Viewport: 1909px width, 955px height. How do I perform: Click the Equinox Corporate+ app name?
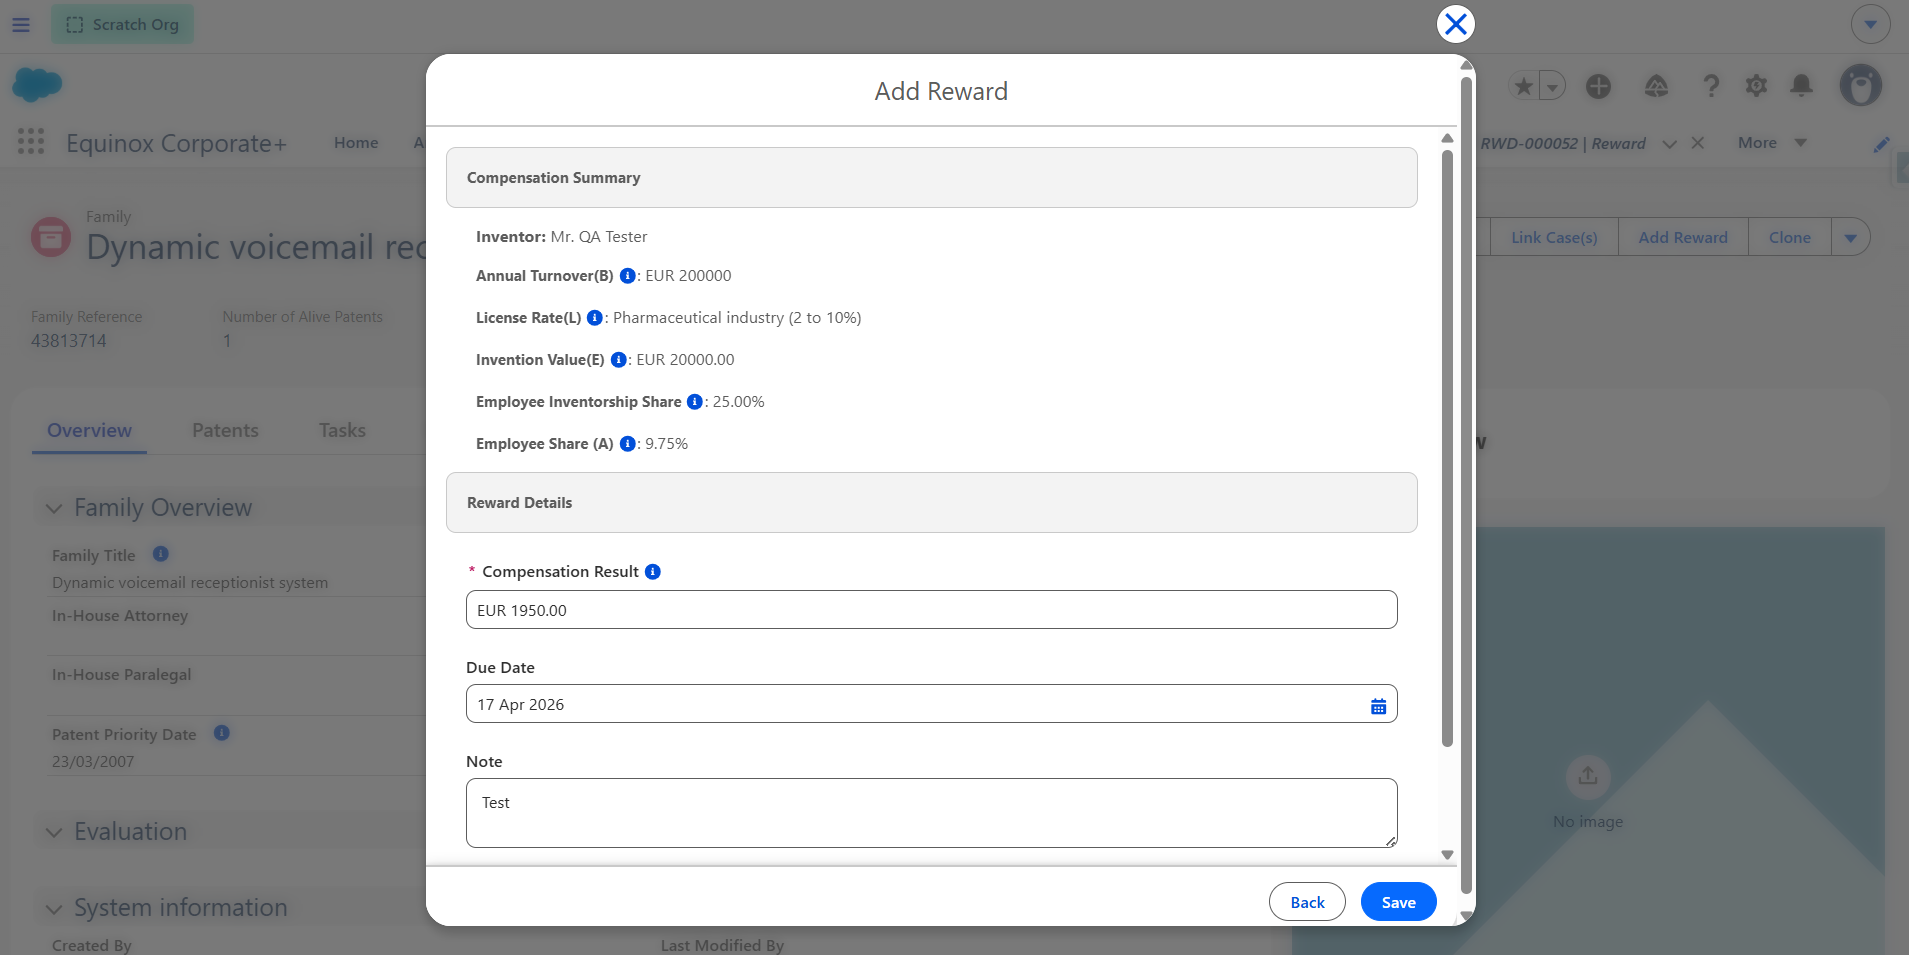[176, 143]
